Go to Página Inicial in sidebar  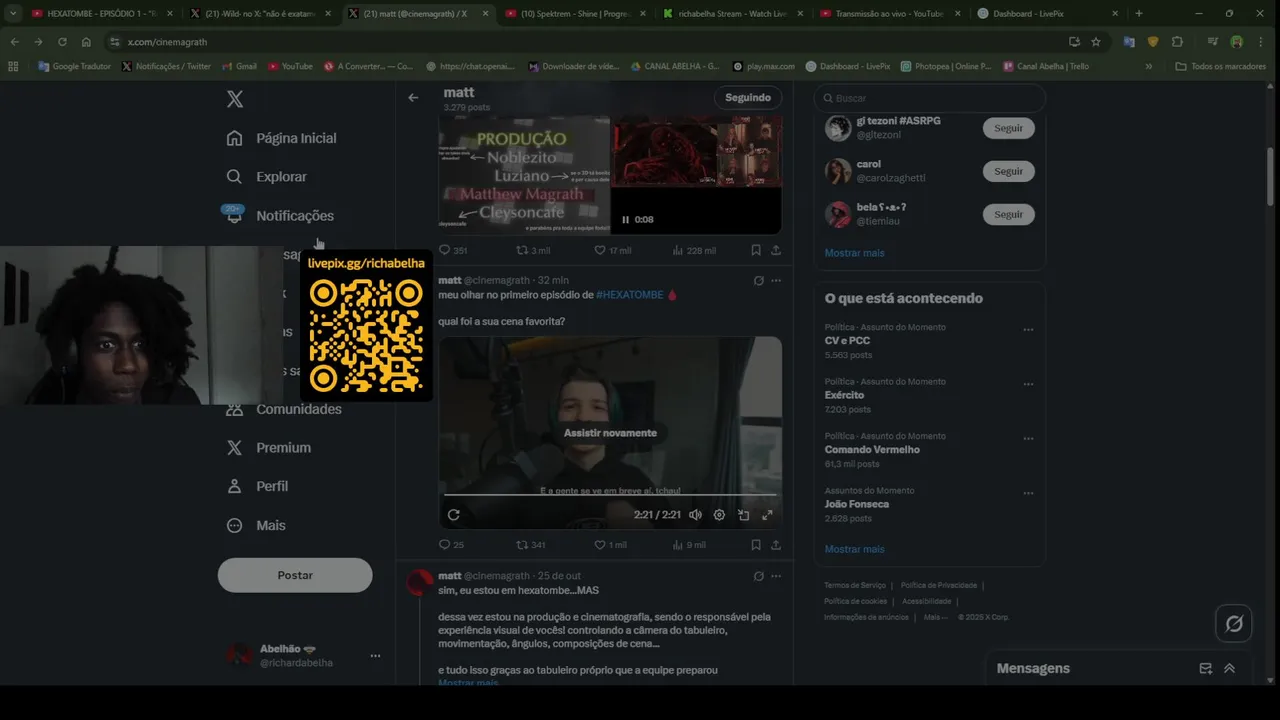tap(281, 138)
